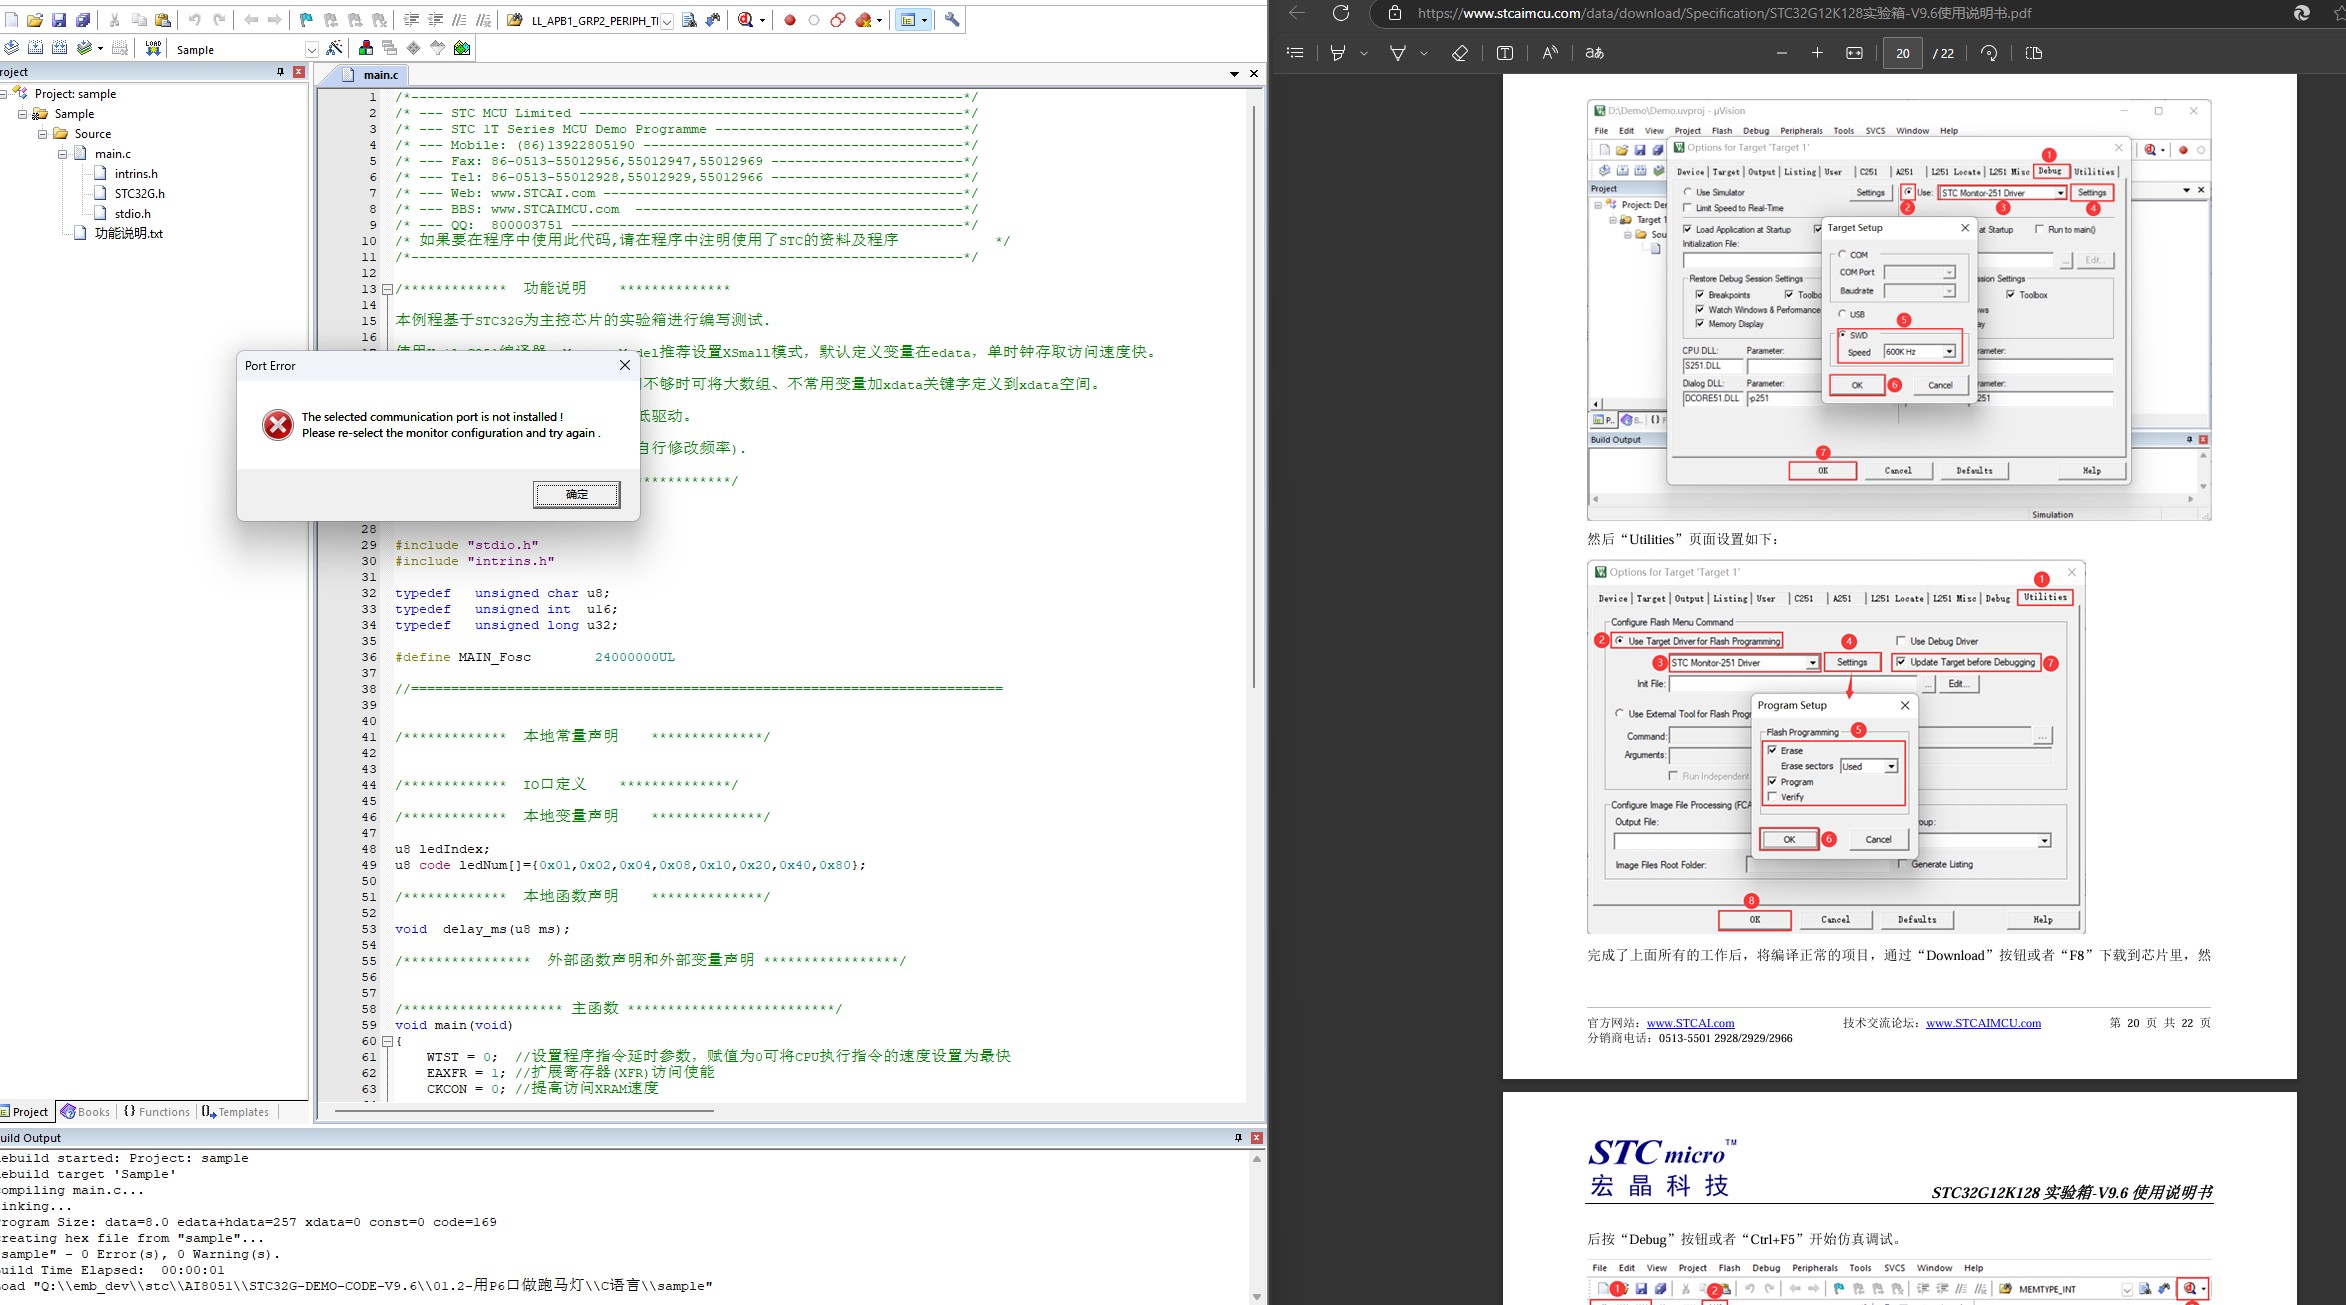The width and height of the screenshot is (2346, 1305).
Task: Click the Save All icon
Action: point(83,20)
